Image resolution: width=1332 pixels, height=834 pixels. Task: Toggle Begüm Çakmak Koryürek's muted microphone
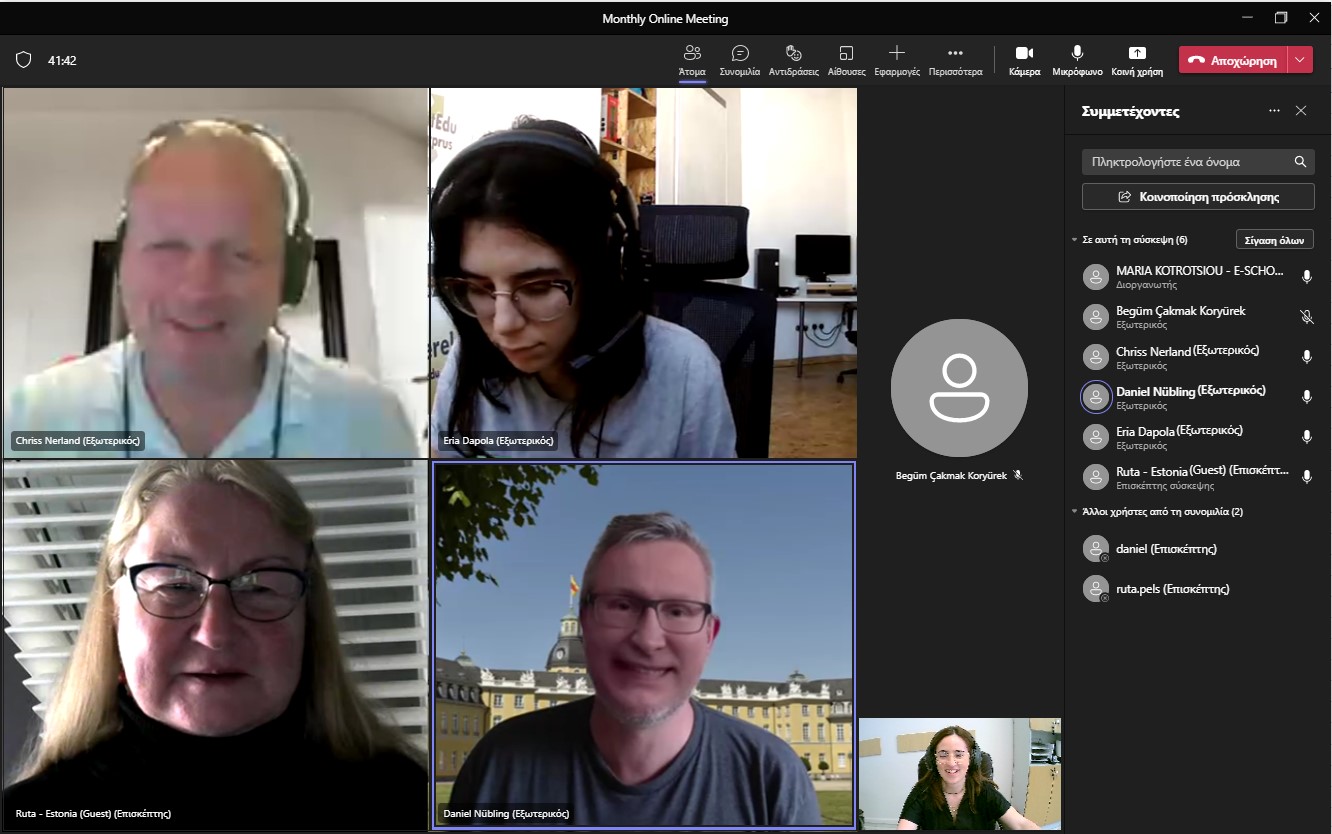[x=1306, y=317]
